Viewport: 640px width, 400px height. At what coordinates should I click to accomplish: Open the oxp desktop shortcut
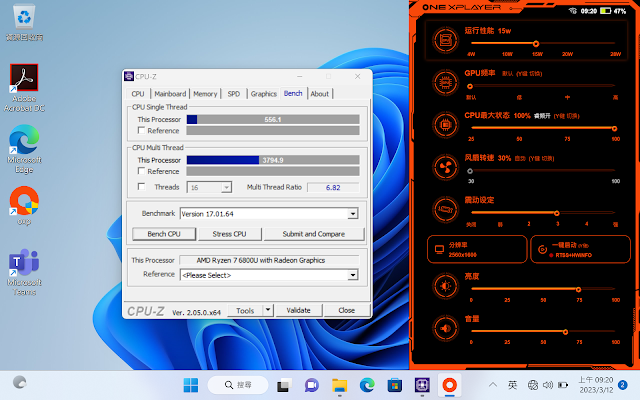point(24,206)
